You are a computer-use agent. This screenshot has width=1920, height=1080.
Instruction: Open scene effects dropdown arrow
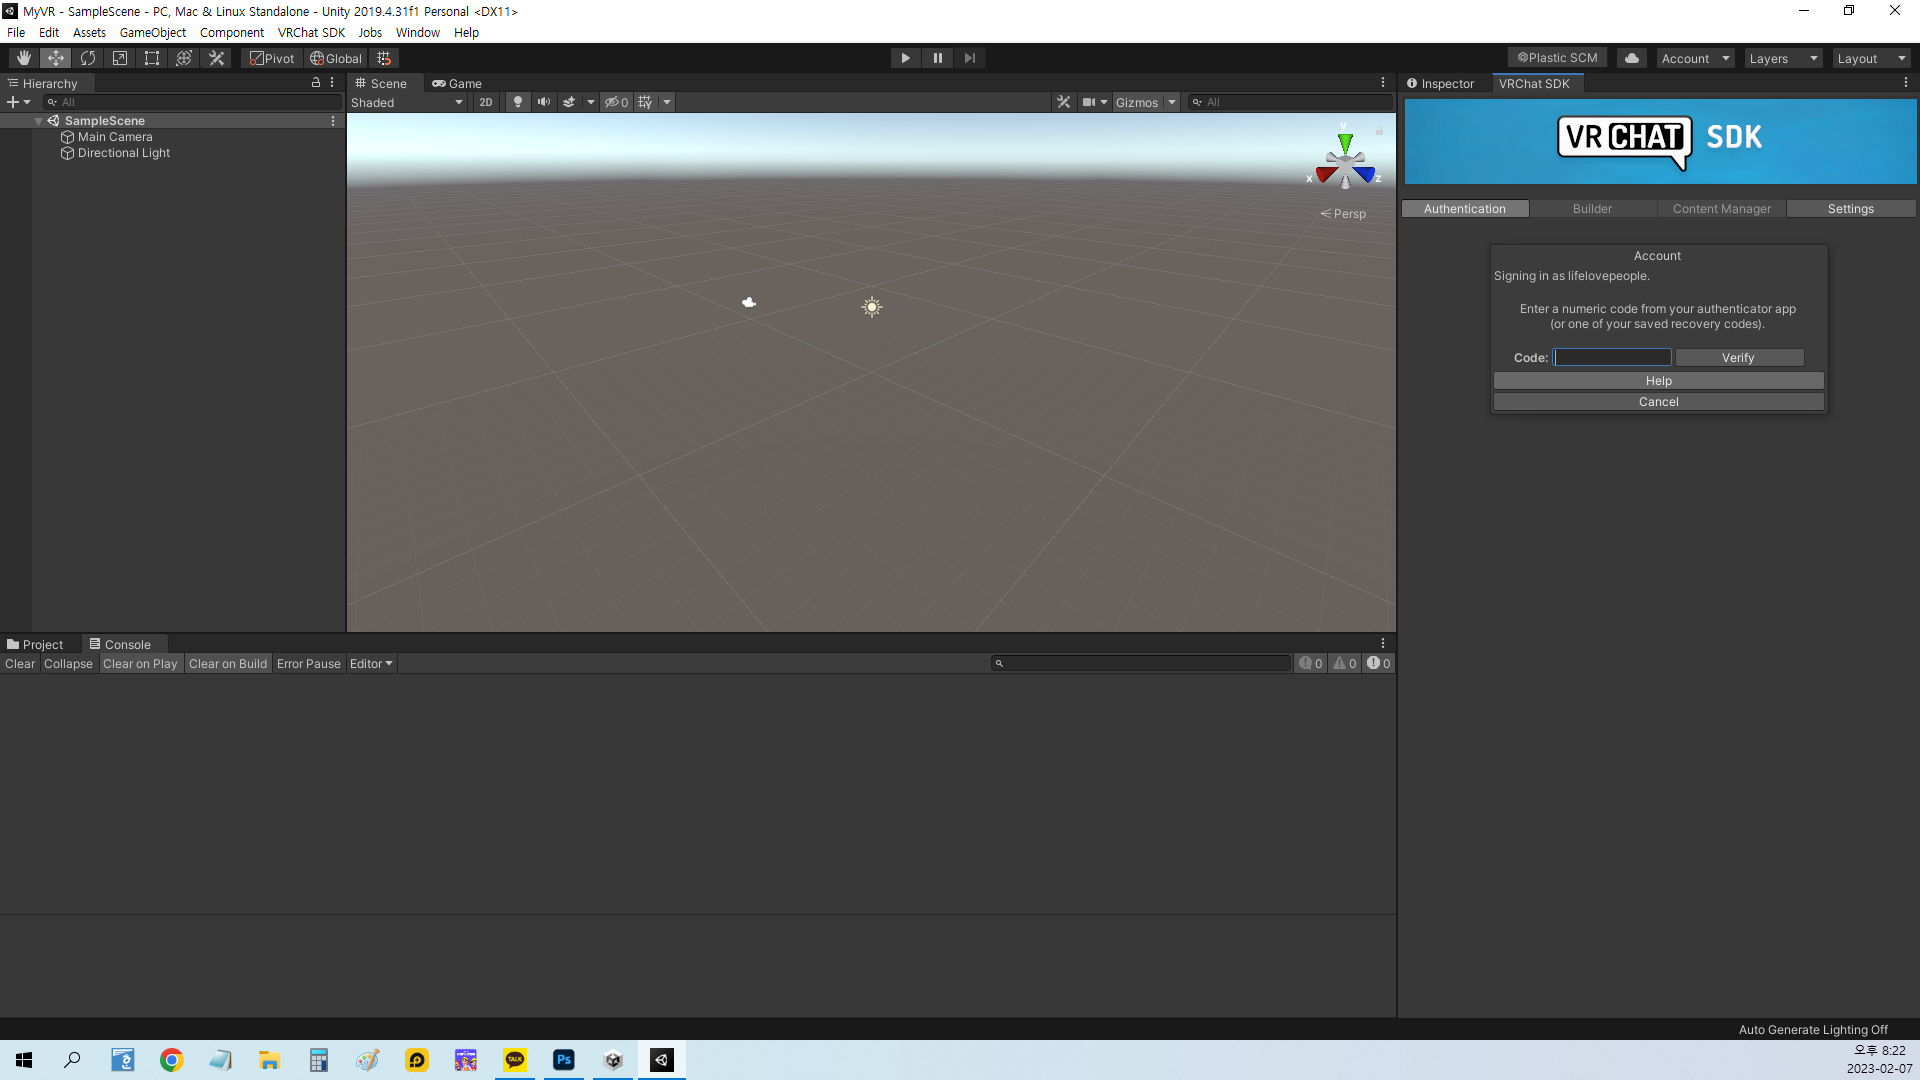[590, 102]
